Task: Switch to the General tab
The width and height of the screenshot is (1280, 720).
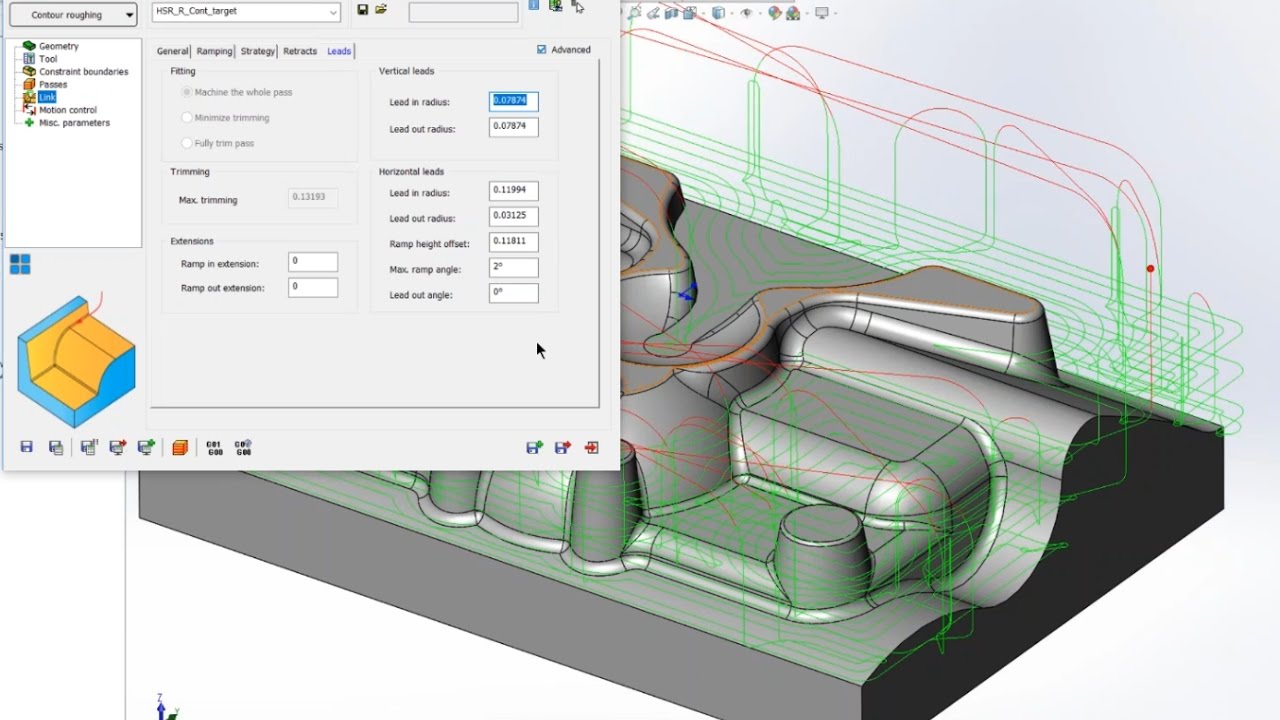Action: pos(173,51)
